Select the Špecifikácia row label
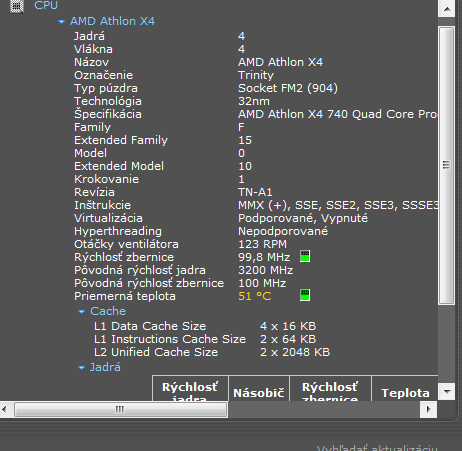The image size is (462, 451). pos(108,114)
